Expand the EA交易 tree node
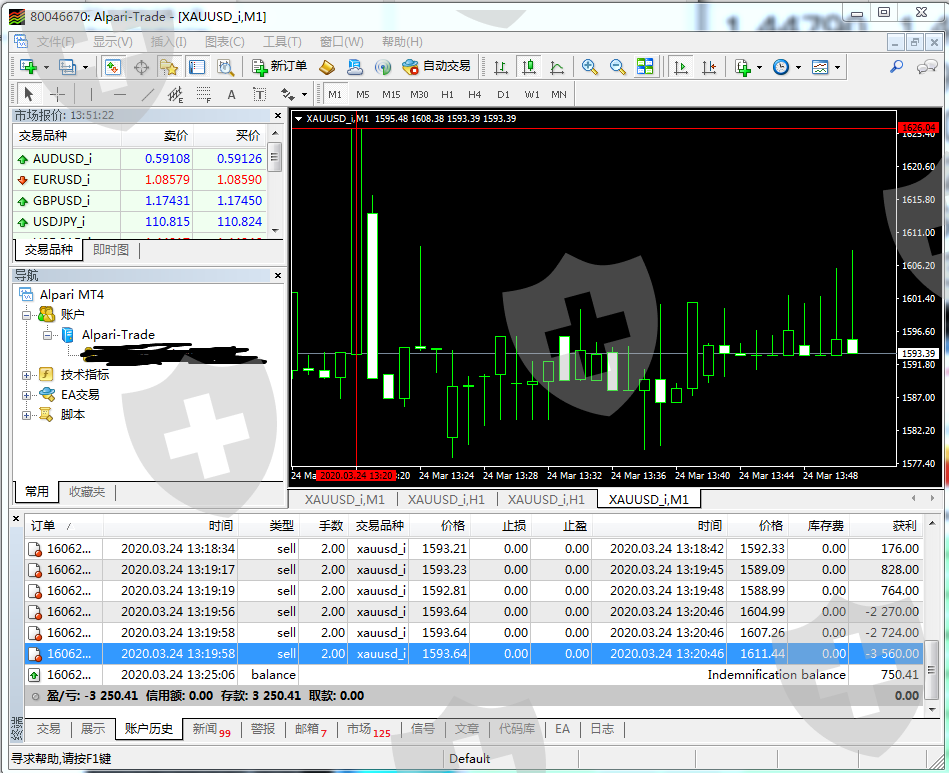 pos(26,395)
